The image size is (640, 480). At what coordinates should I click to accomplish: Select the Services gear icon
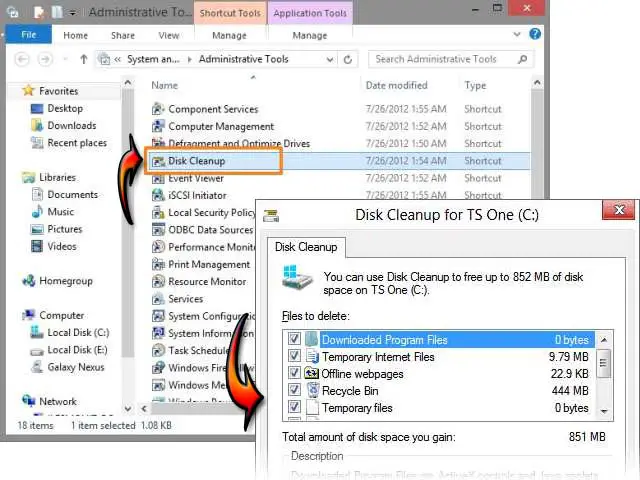coord(158,299)
